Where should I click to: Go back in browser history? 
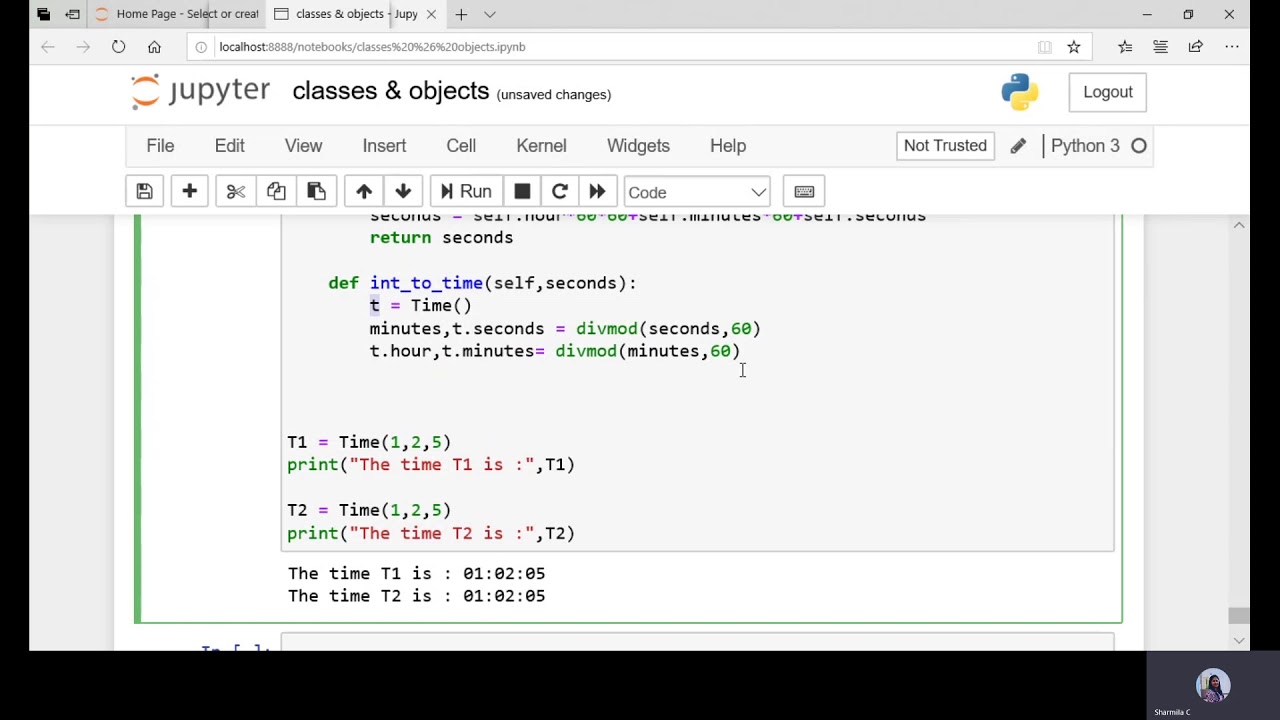(x=47, y=47)
